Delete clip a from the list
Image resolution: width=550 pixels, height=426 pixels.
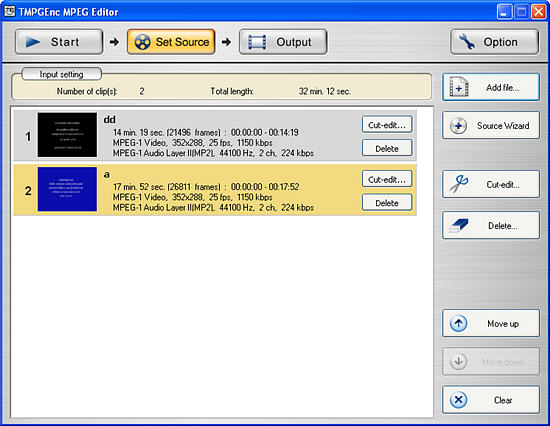click(x=387, y=202)
